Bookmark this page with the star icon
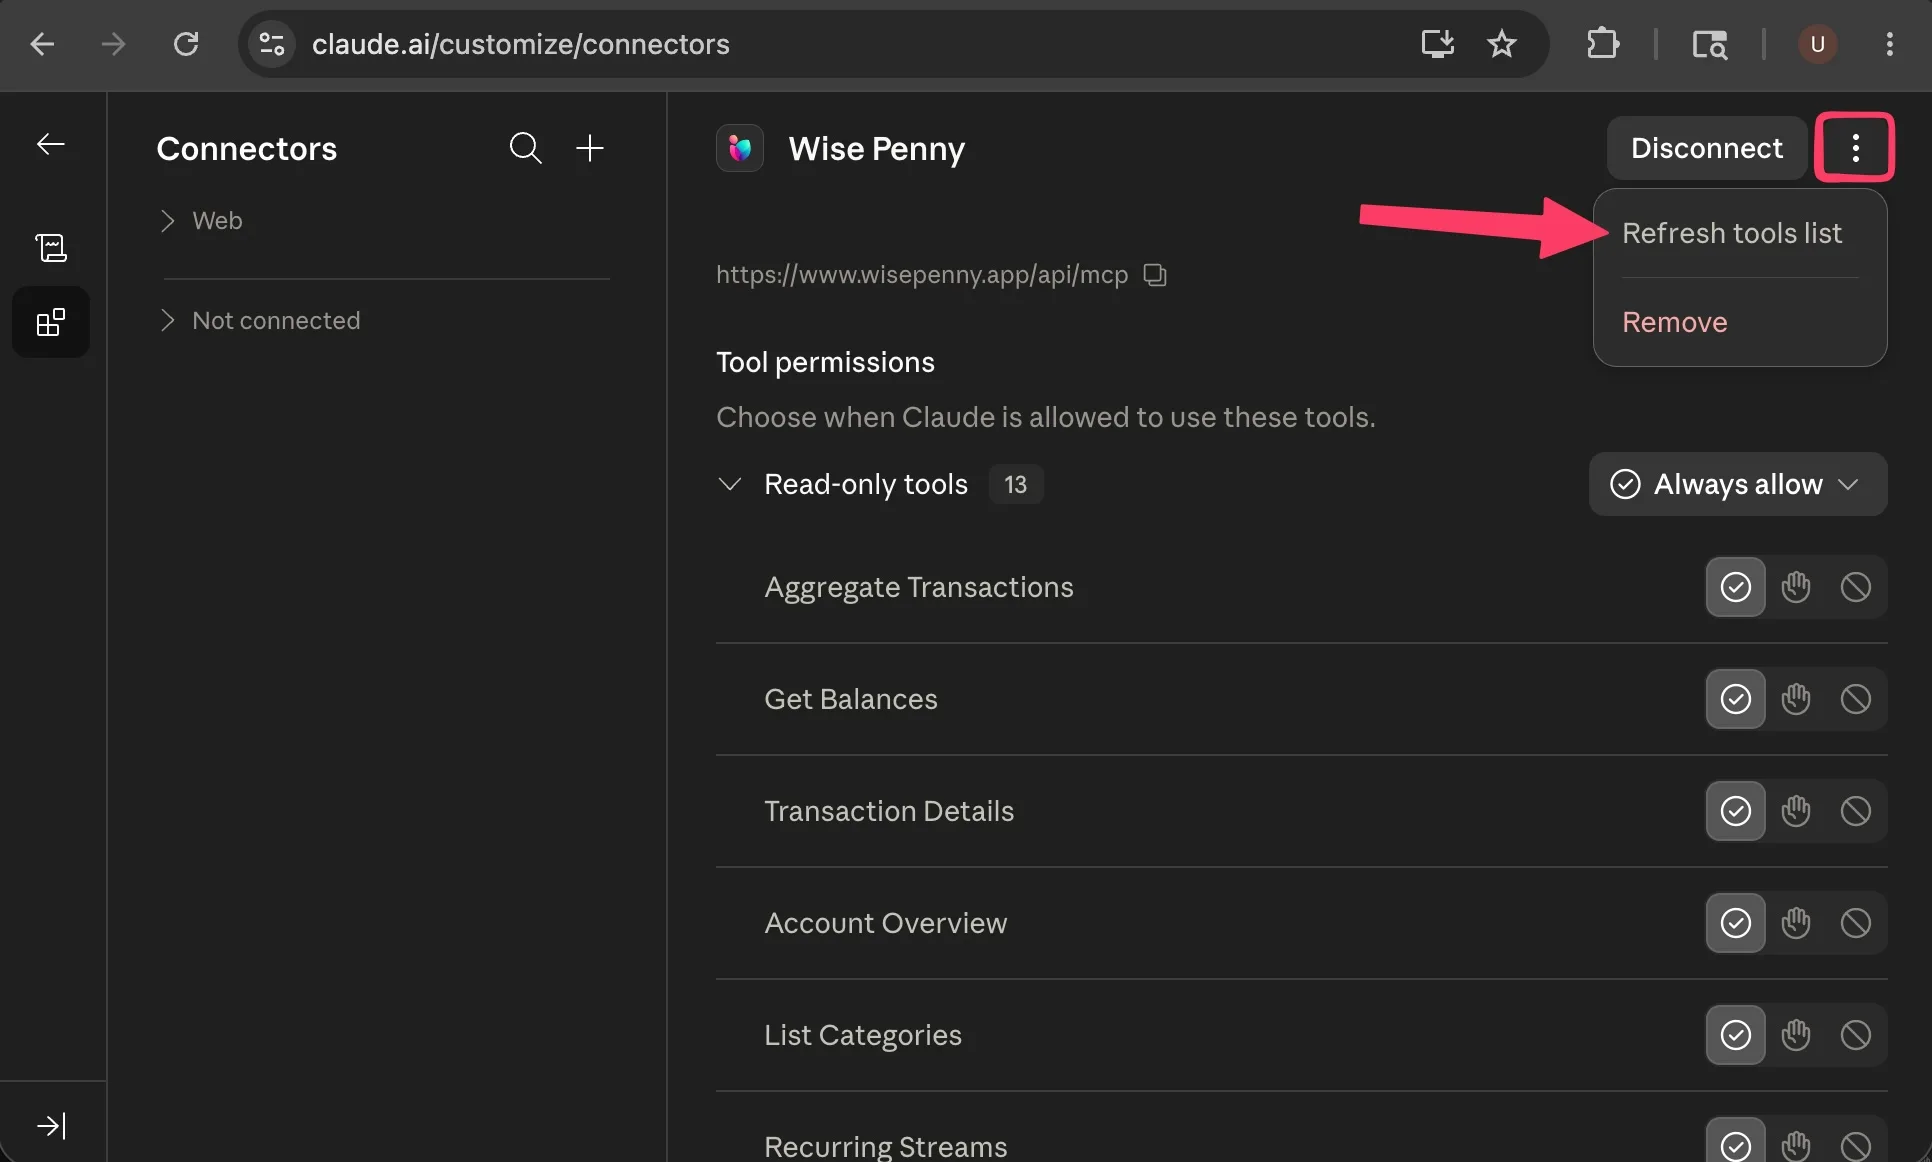The height and width of the screenshot is (1162, 1932). tap(1501, 44)
